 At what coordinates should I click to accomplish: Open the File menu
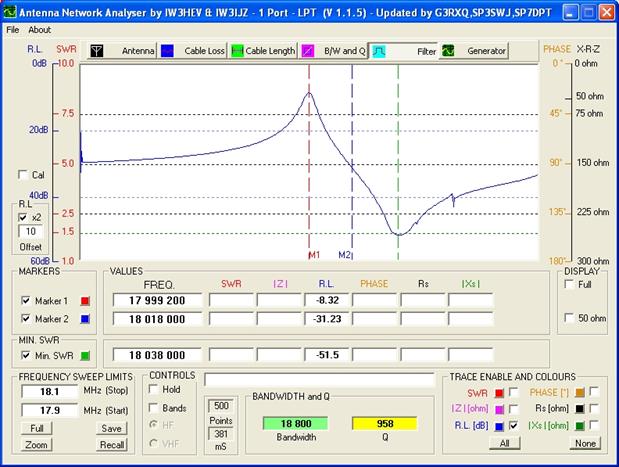click(x=13, y=29)
